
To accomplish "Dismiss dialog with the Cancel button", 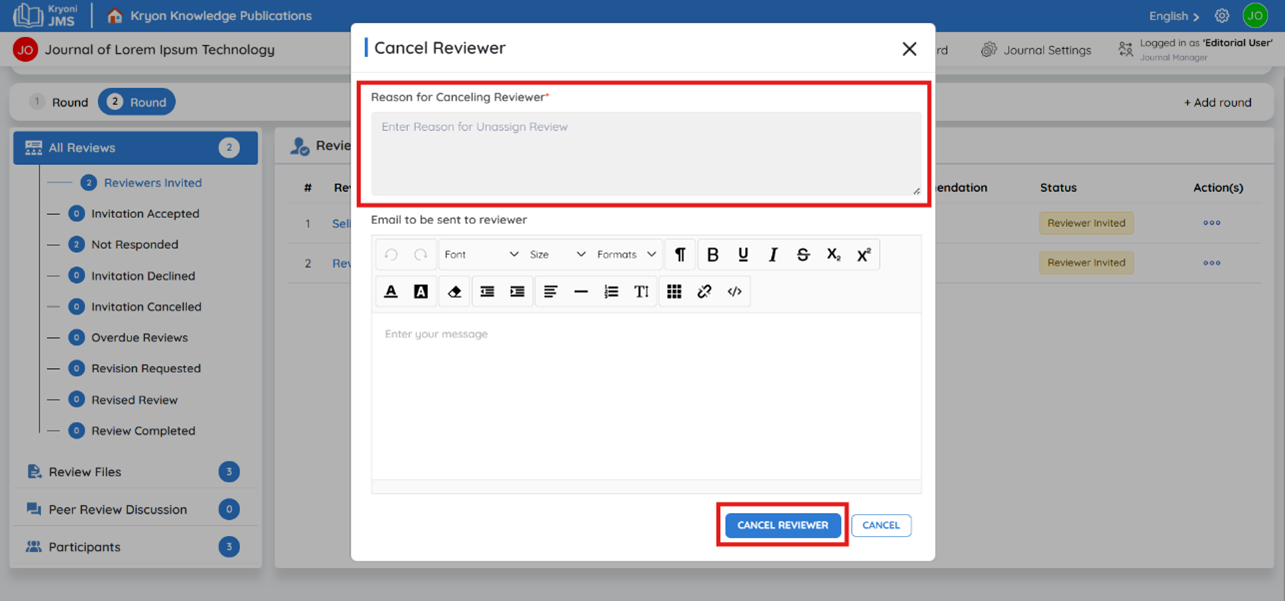I will click(881, 525).
